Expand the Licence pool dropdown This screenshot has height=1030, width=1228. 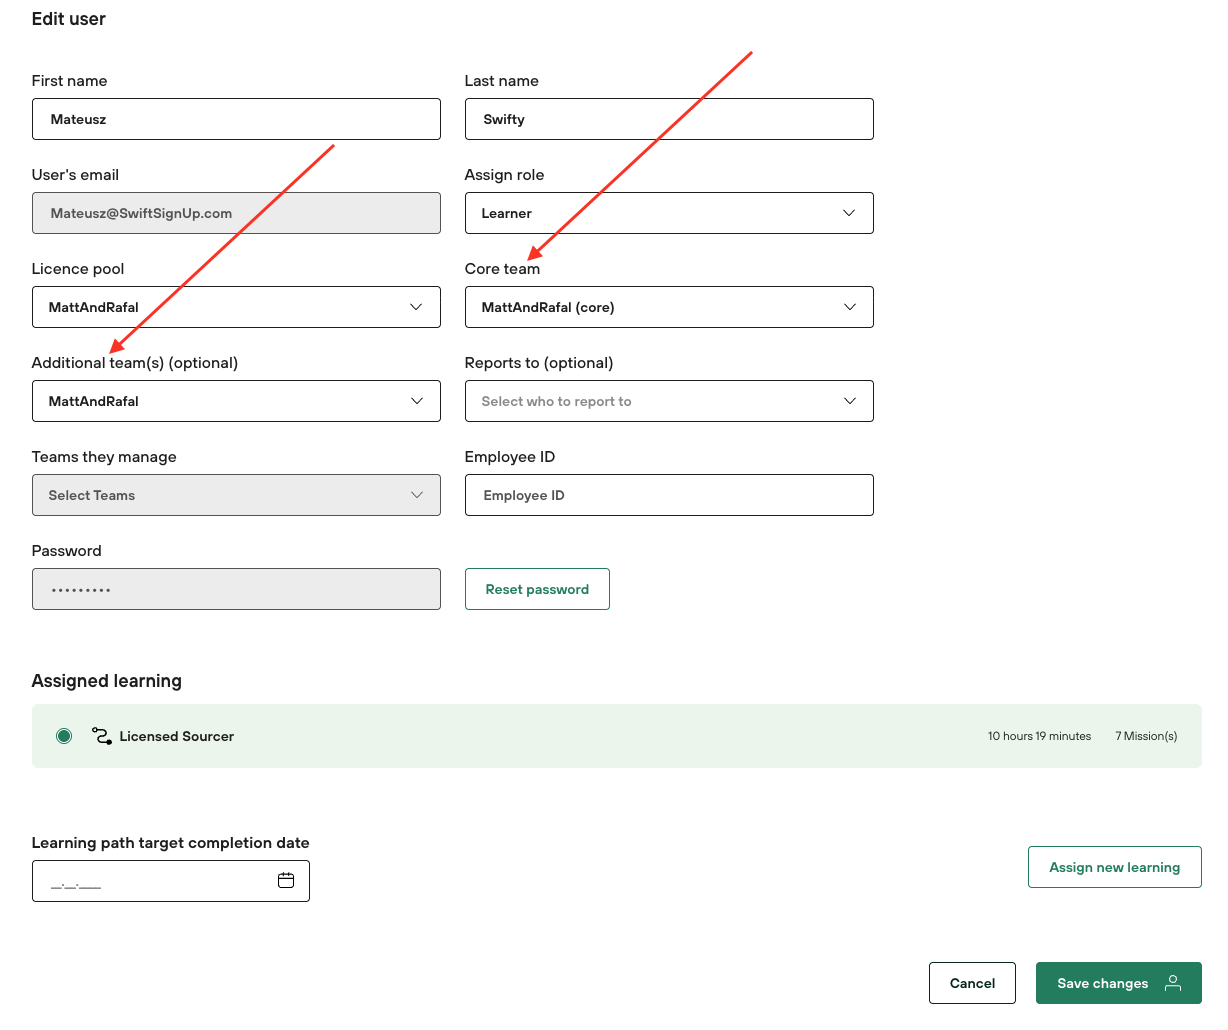coord(236,307)
